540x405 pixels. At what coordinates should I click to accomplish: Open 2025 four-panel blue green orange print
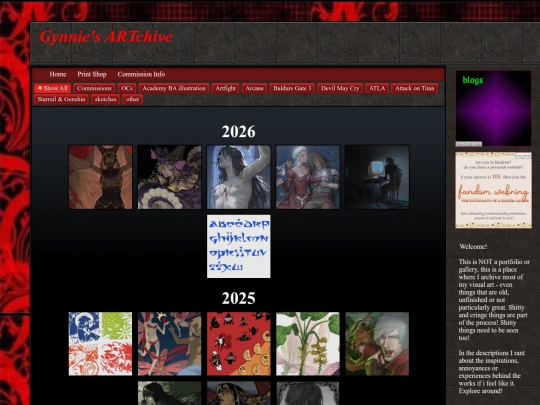pos(100,344)
